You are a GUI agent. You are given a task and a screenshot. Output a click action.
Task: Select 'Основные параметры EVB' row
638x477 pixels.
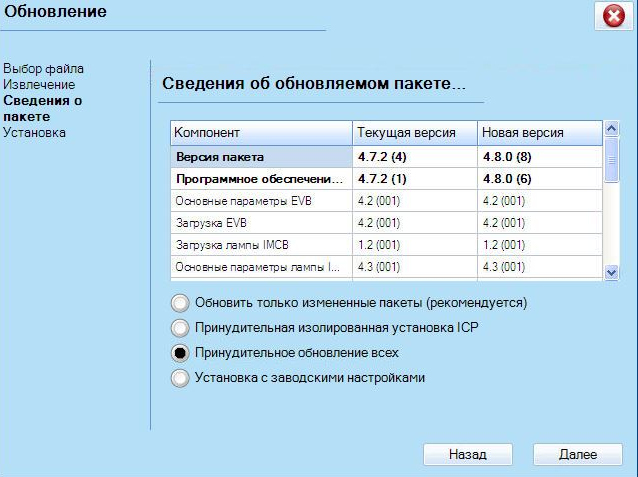click(x=260, y=201)
